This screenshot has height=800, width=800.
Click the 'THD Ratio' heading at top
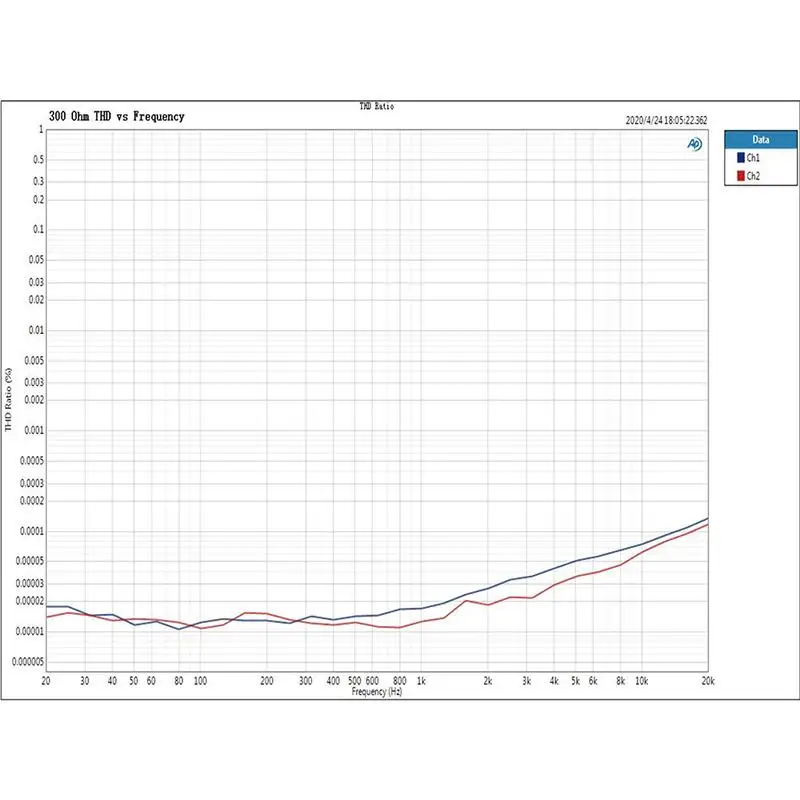(377, 106)
